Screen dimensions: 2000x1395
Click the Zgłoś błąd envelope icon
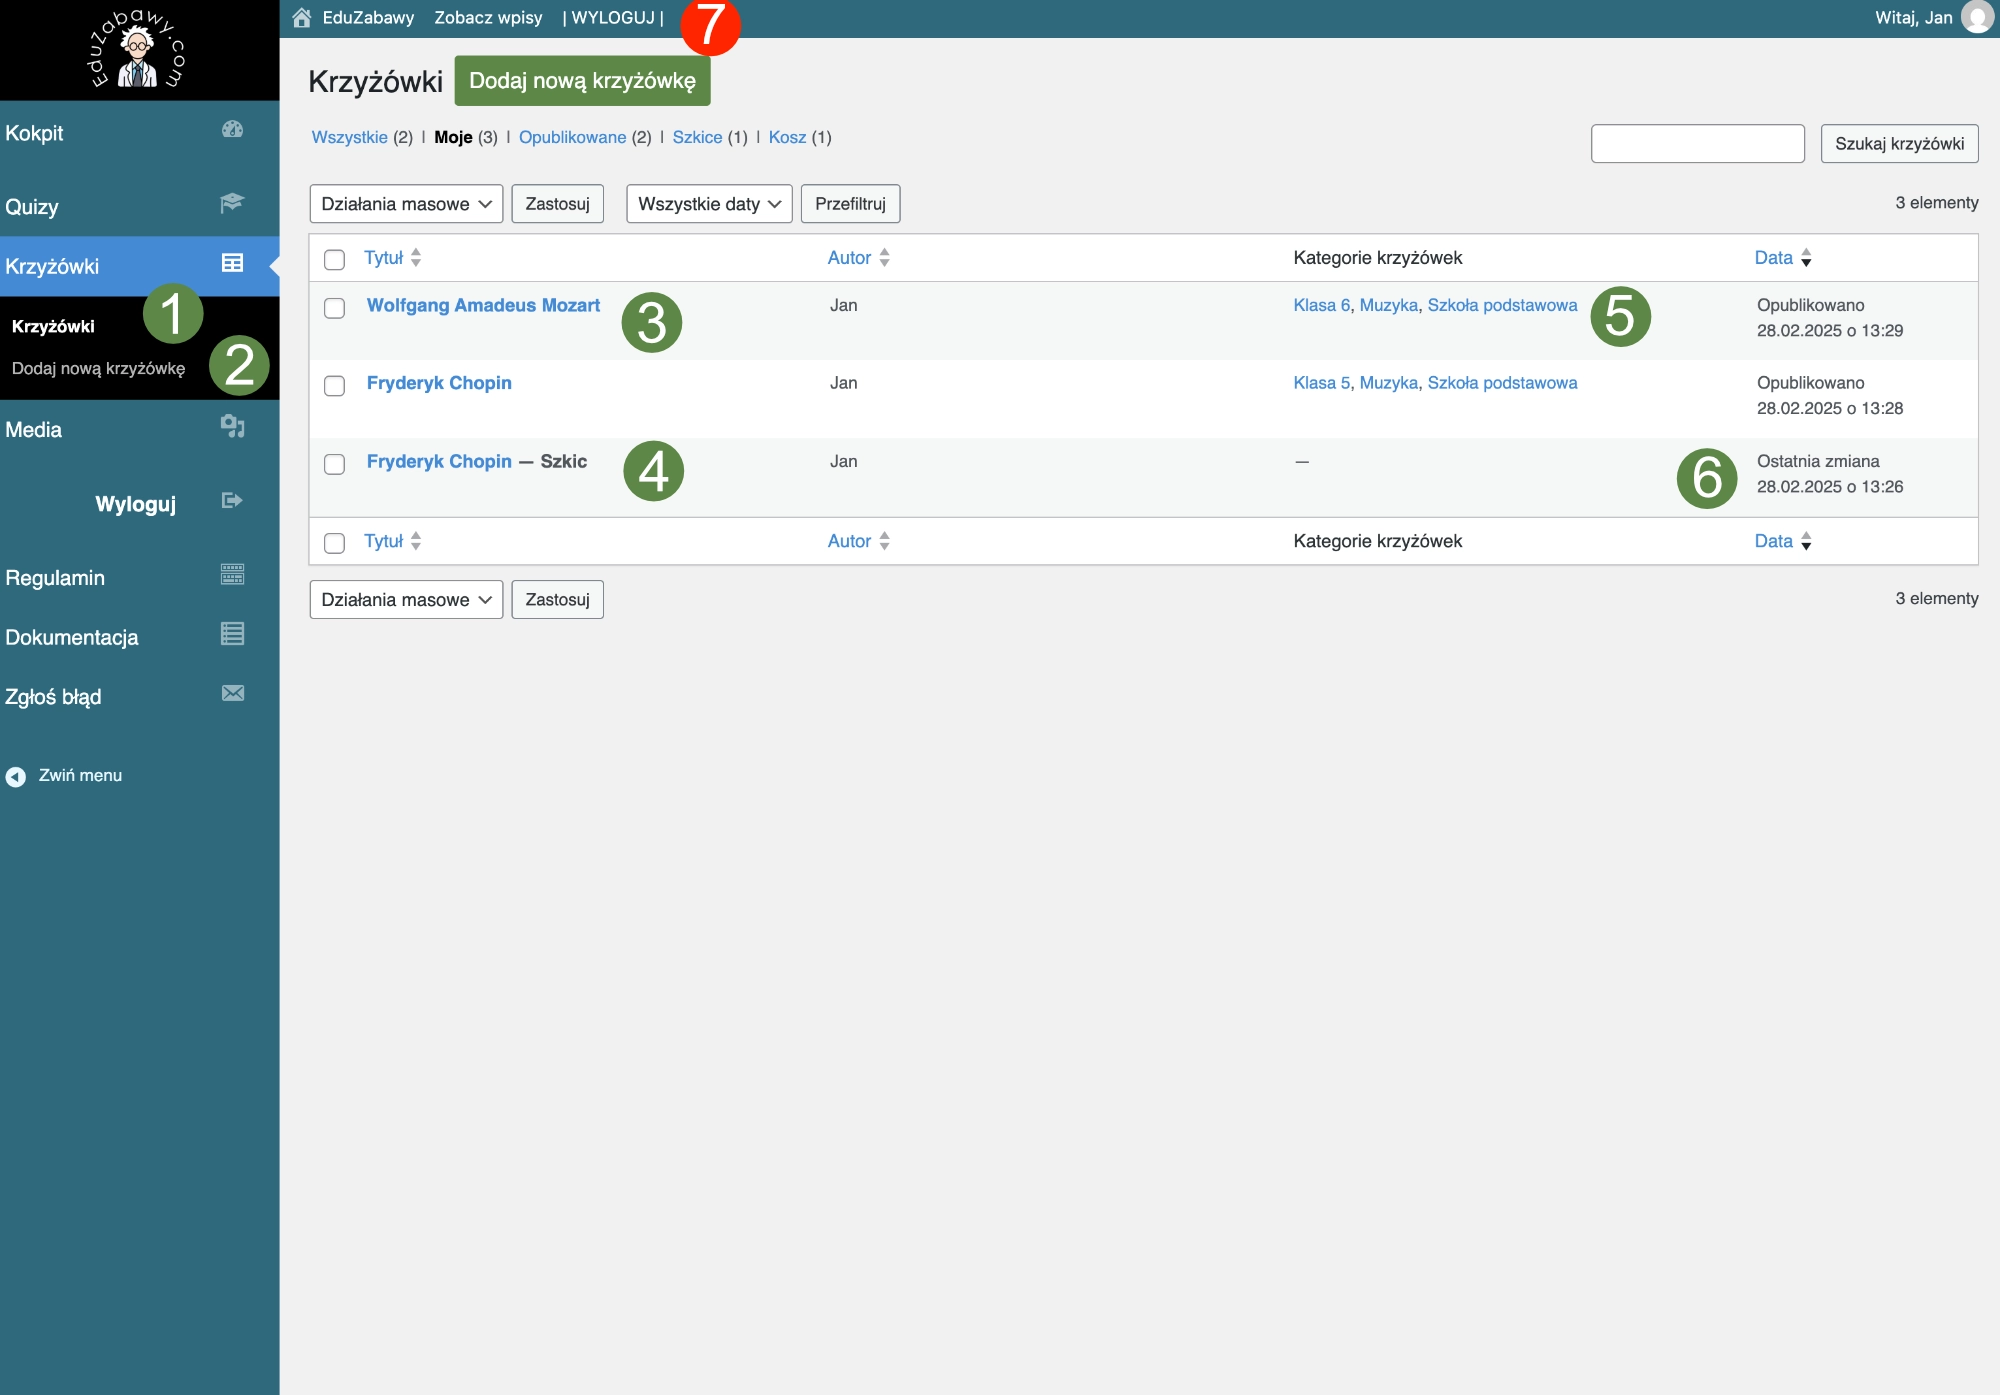click(232, 694)
